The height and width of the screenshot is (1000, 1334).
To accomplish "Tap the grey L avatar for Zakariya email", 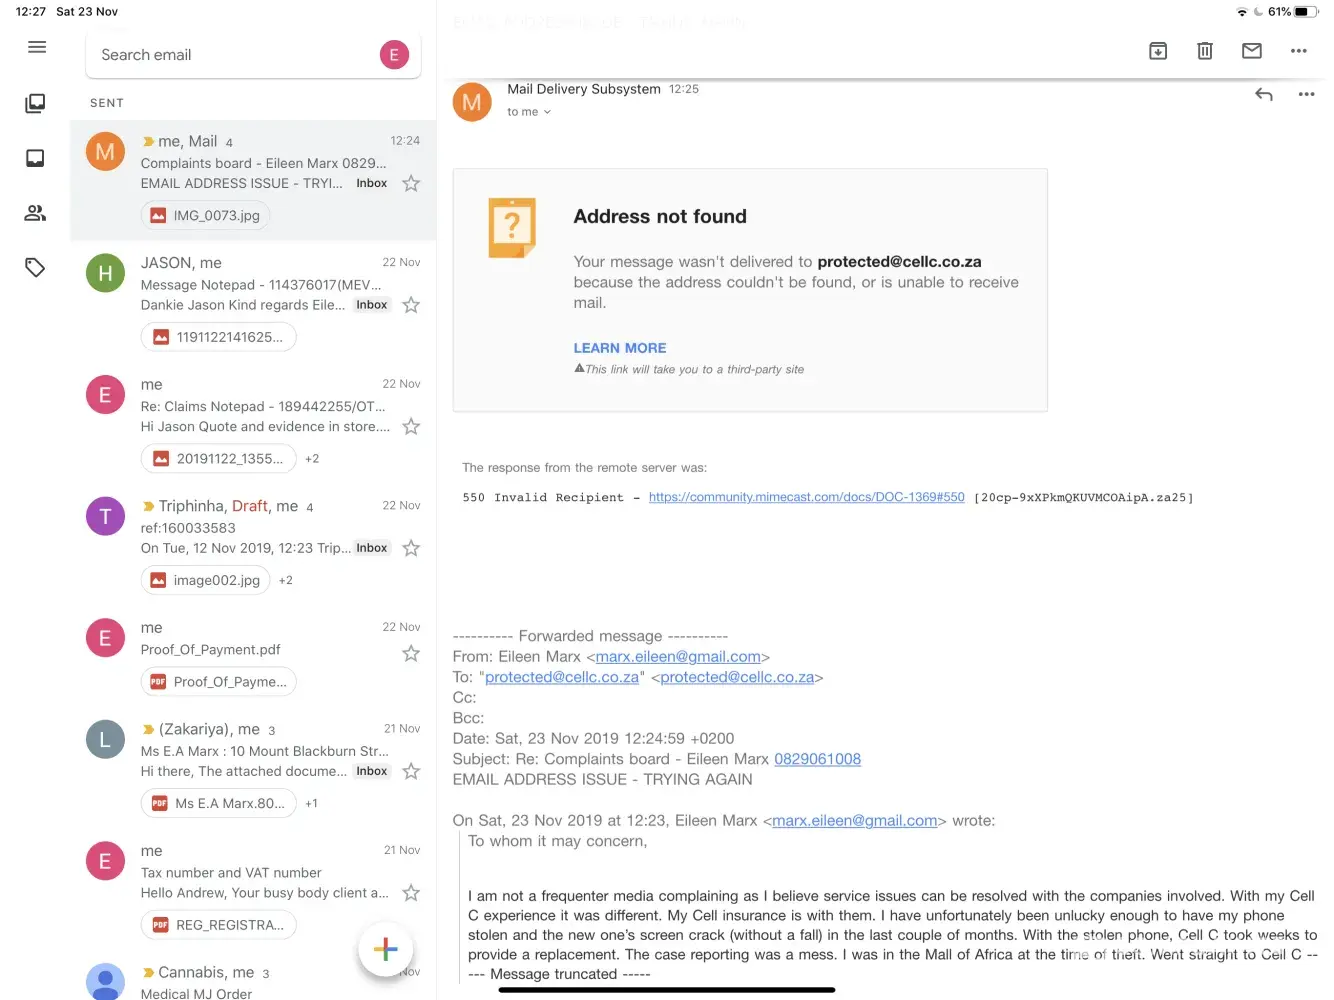I will point(105,739).
